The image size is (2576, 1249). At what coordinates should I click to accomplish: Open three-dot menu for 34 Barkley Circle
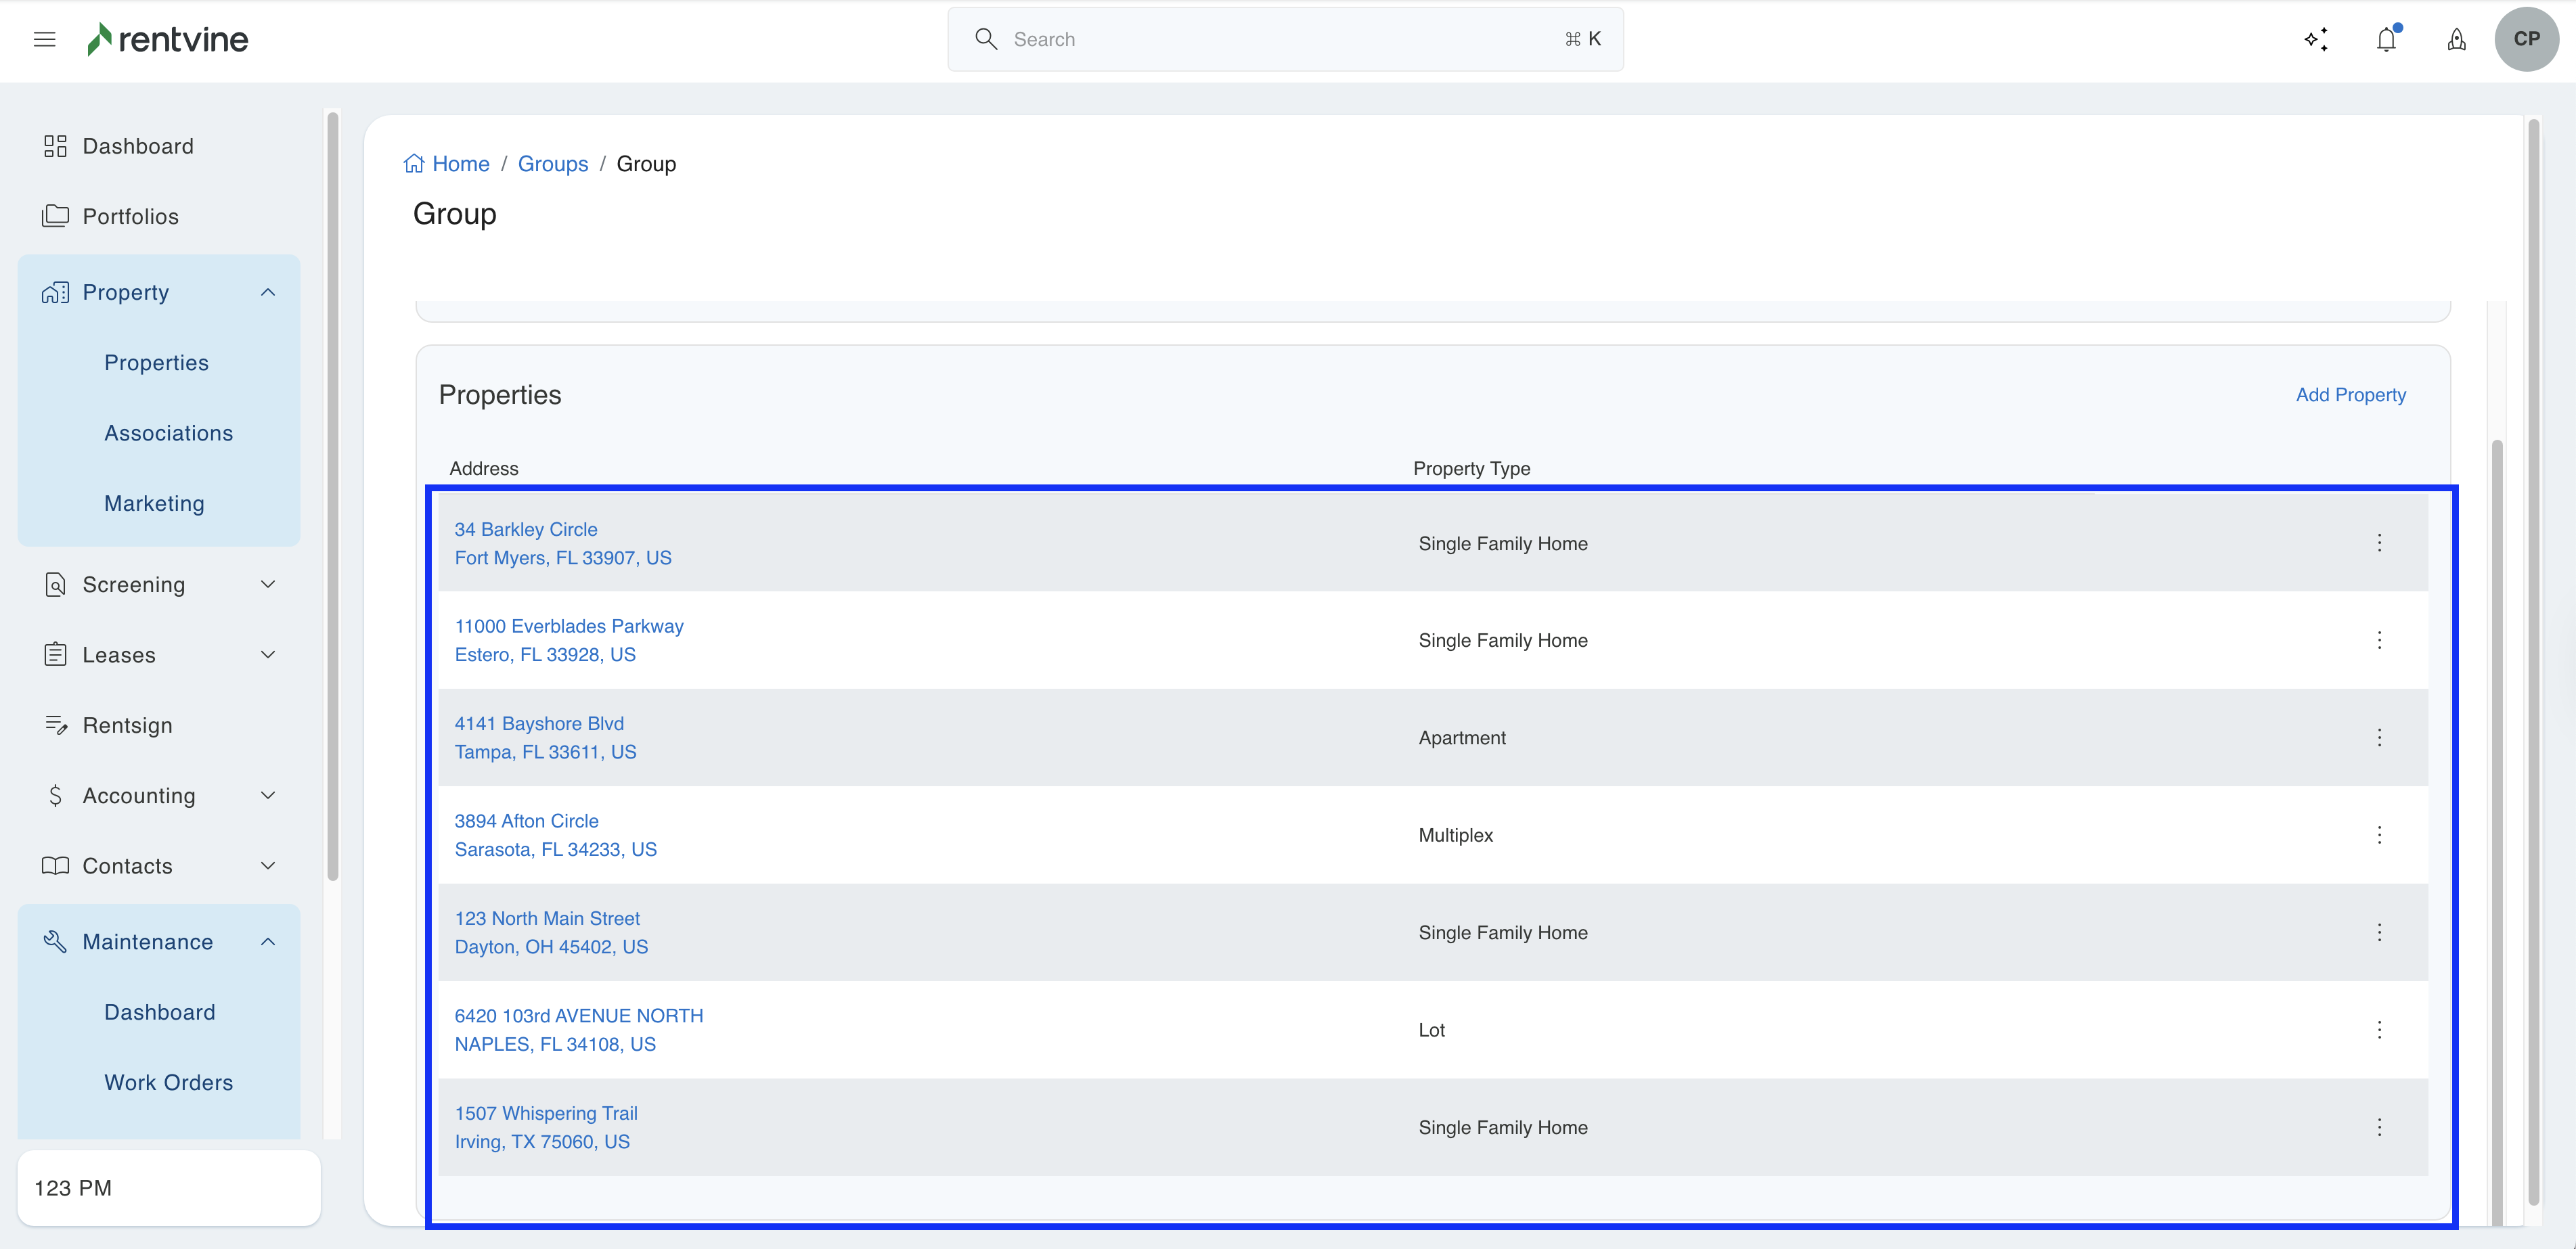2379,543
